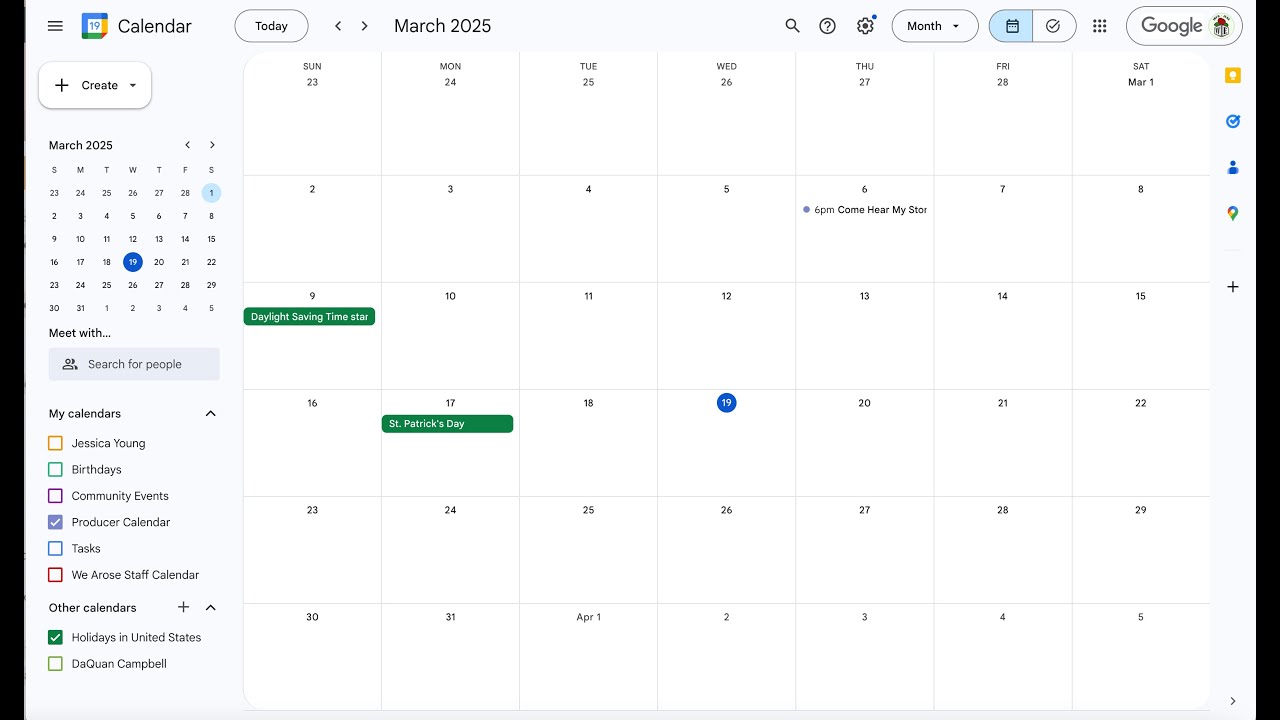1280x720 pixels.
Task: Disable Producer Calendar checkbox
Action: pos(55,522)
